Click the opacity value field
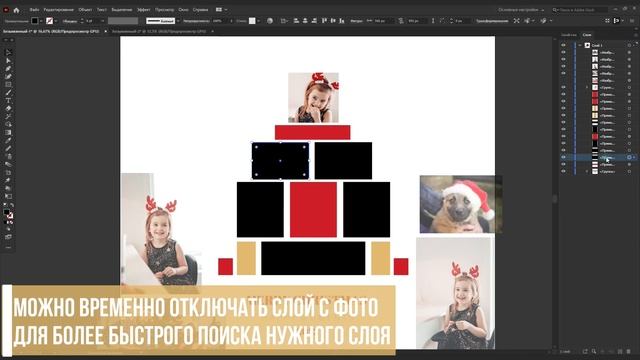This screenshot has width=640, height=360. pos(219,21)
